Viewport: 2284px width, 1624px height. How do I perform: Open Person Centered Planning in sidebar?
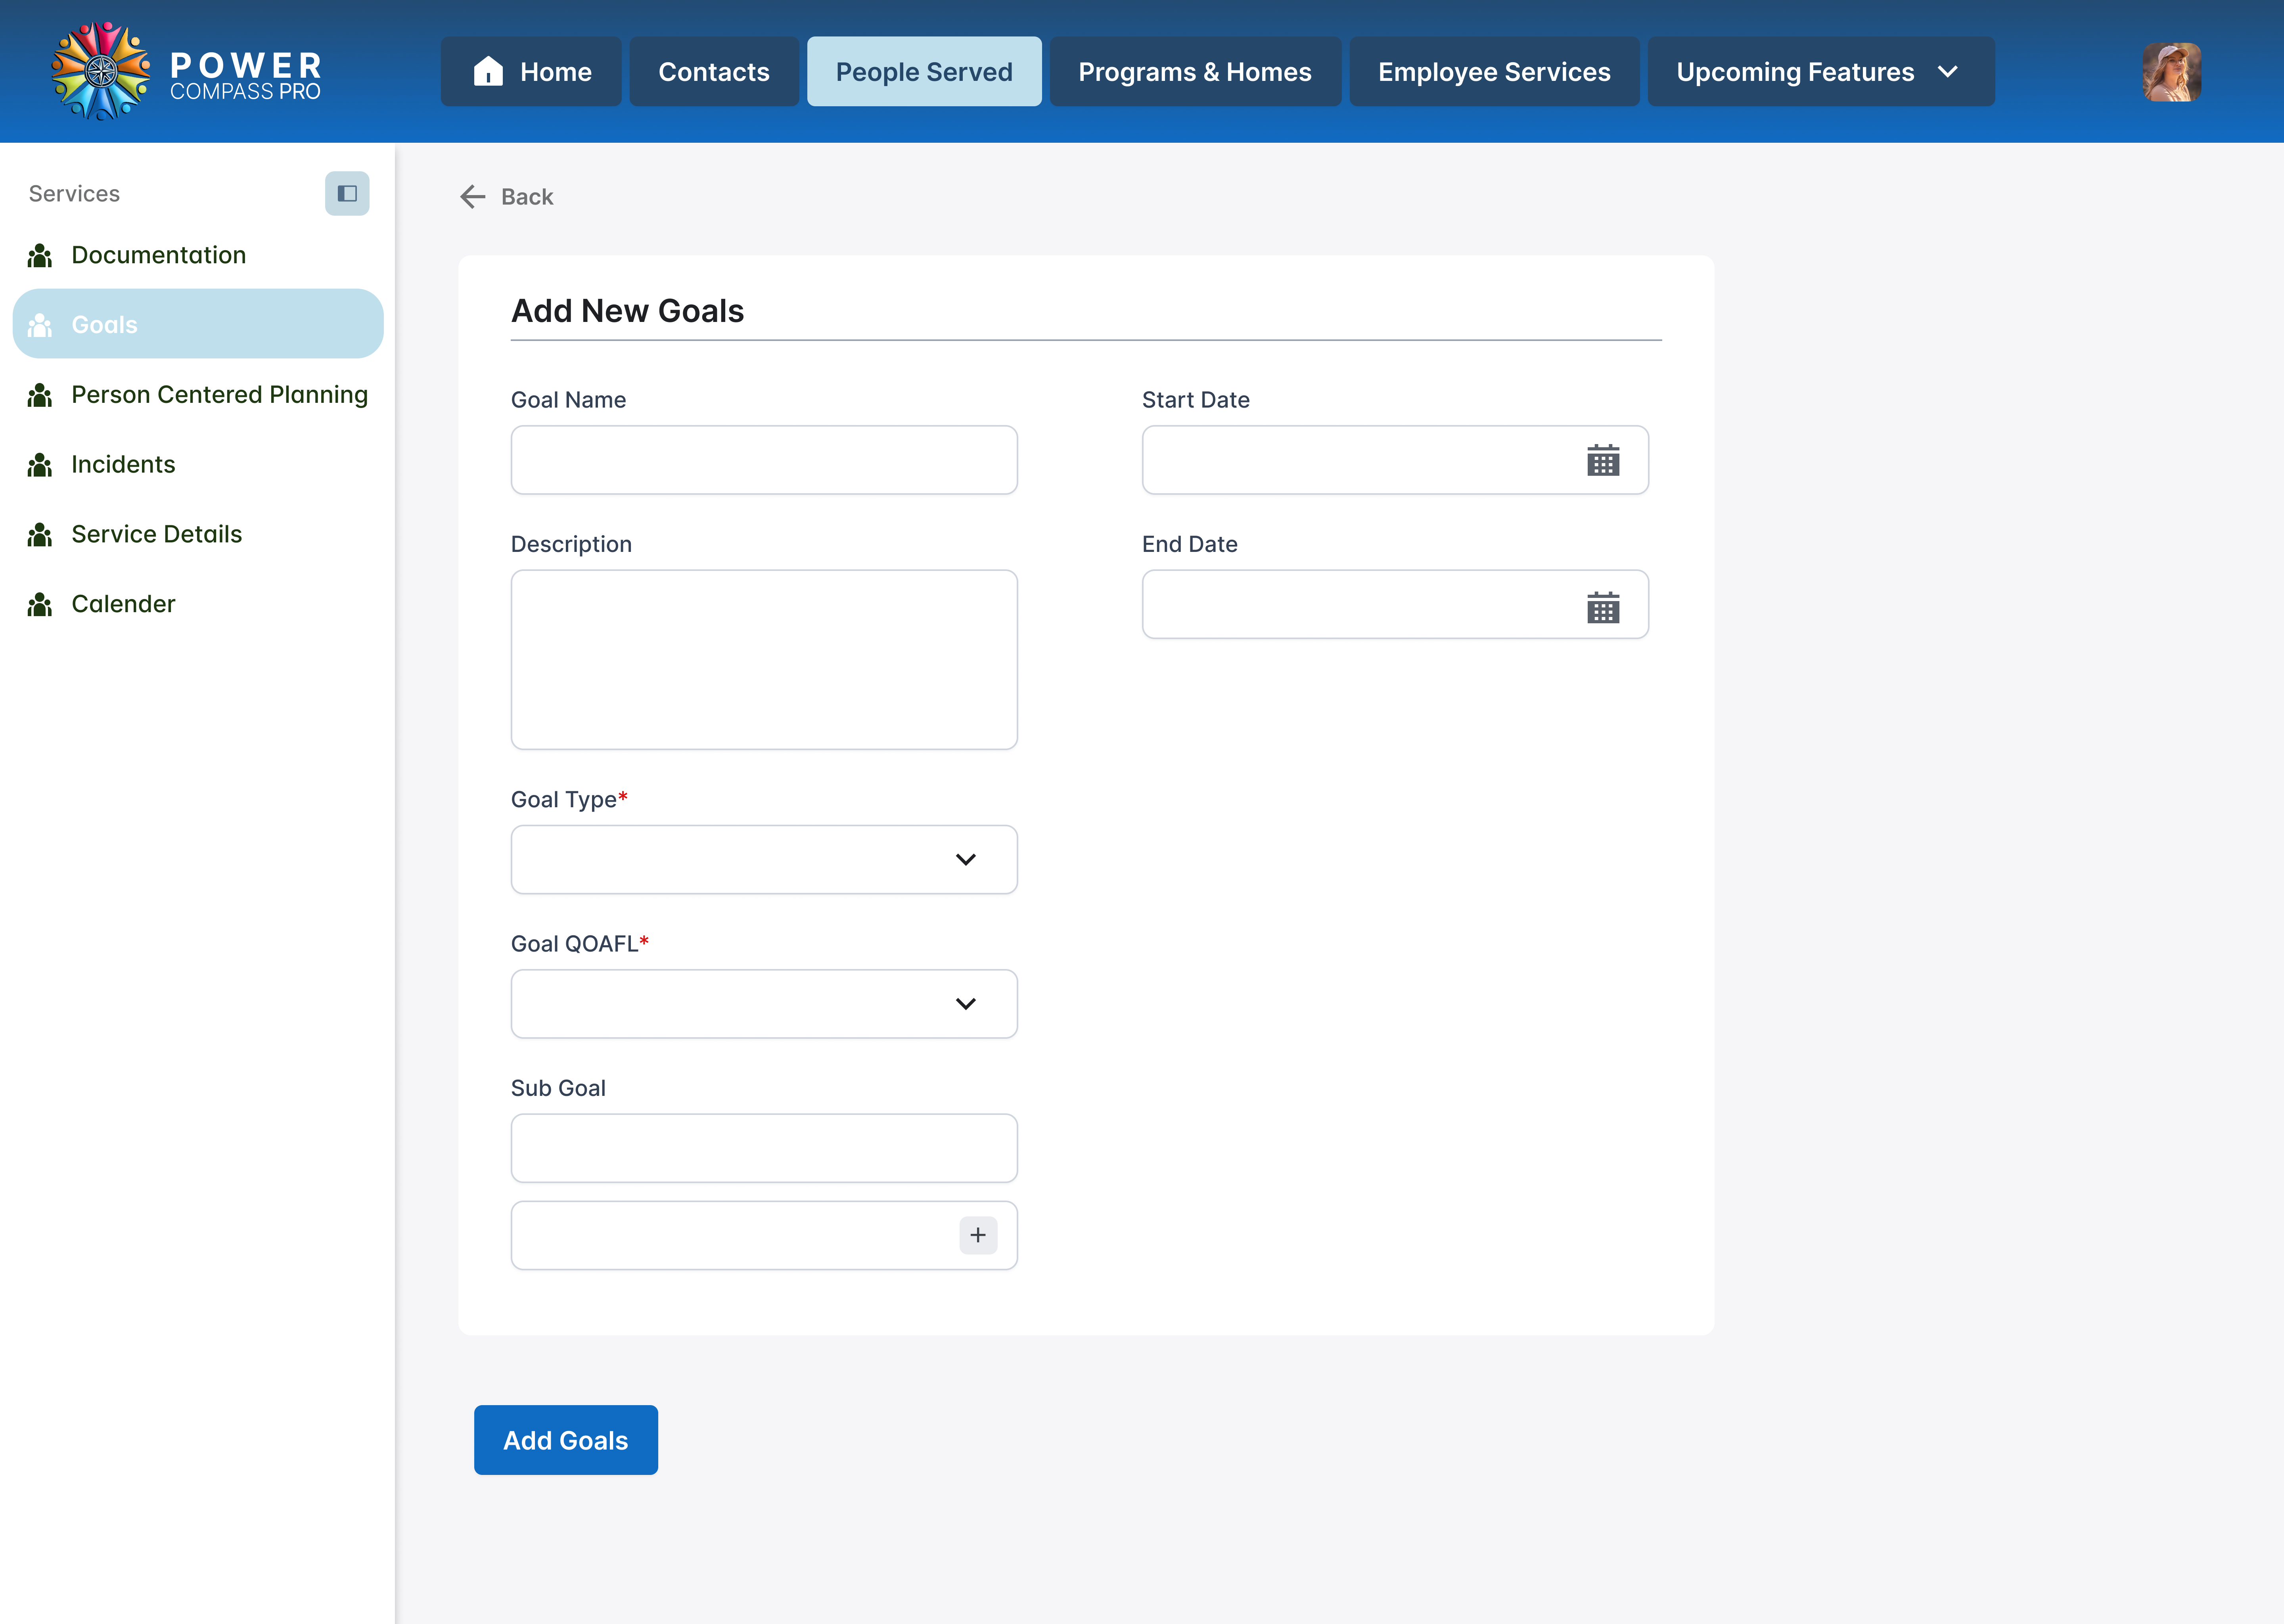click(219, 395)
